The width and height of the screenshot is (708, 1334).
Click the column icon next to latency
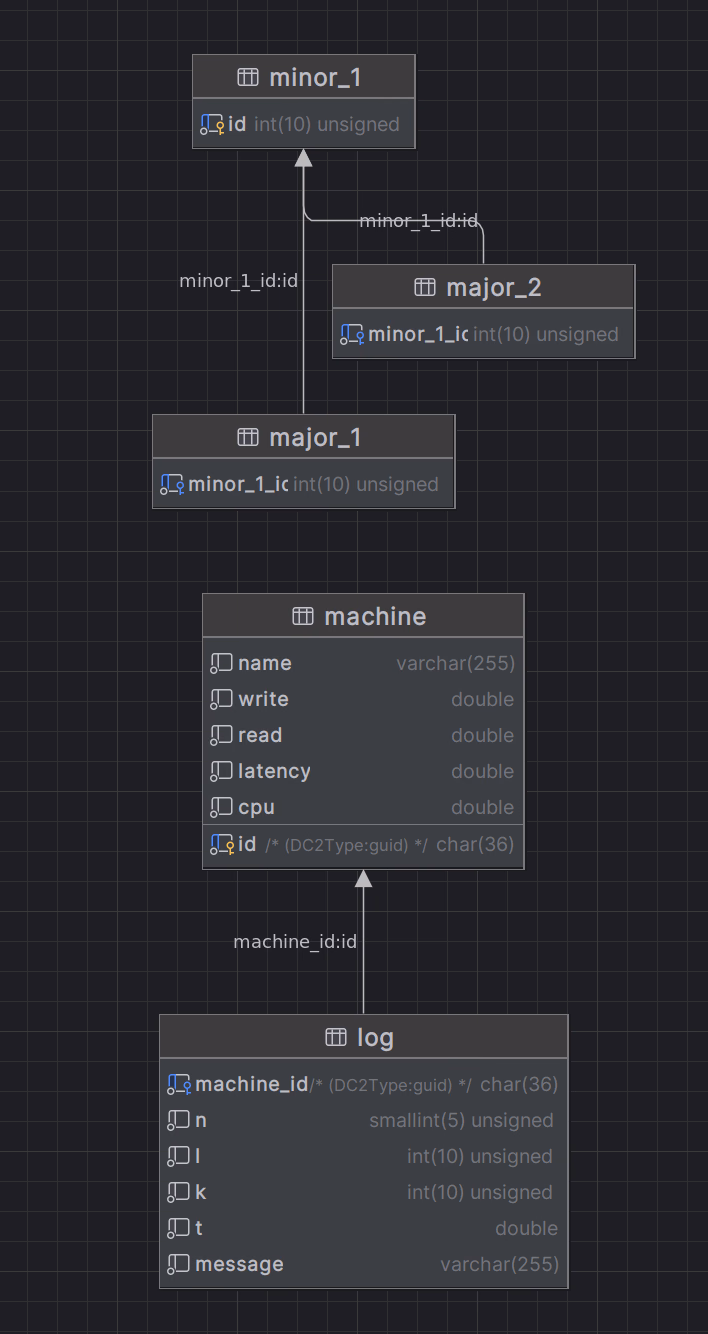222,771
